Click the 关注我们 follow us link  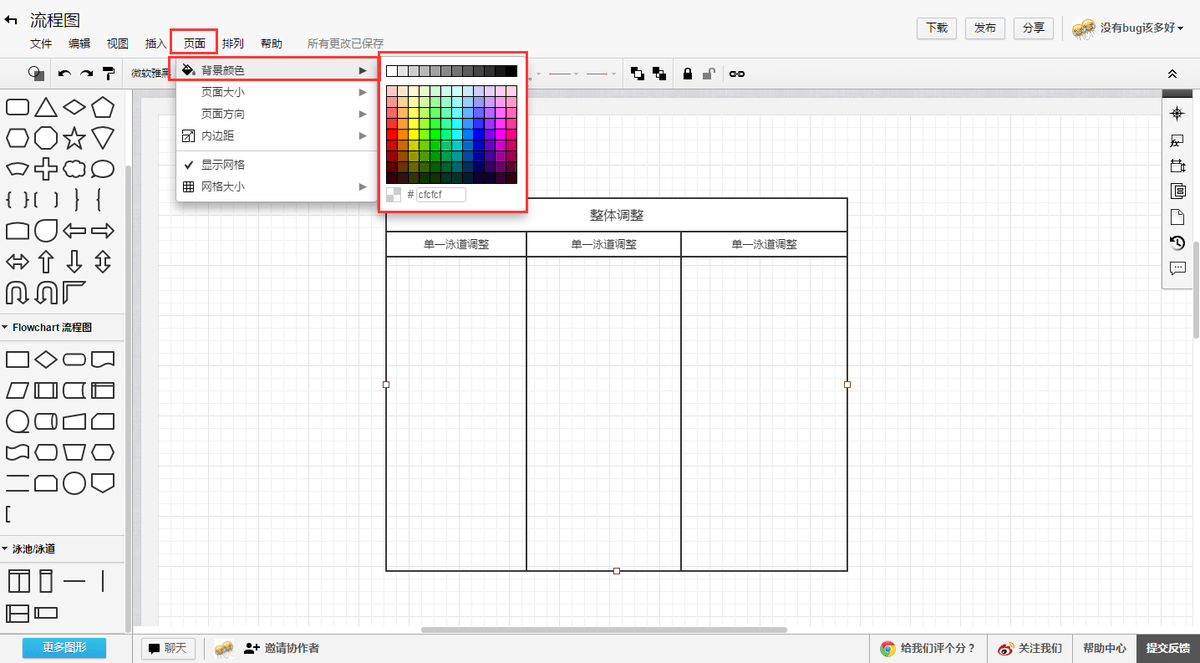[1030, 648]
